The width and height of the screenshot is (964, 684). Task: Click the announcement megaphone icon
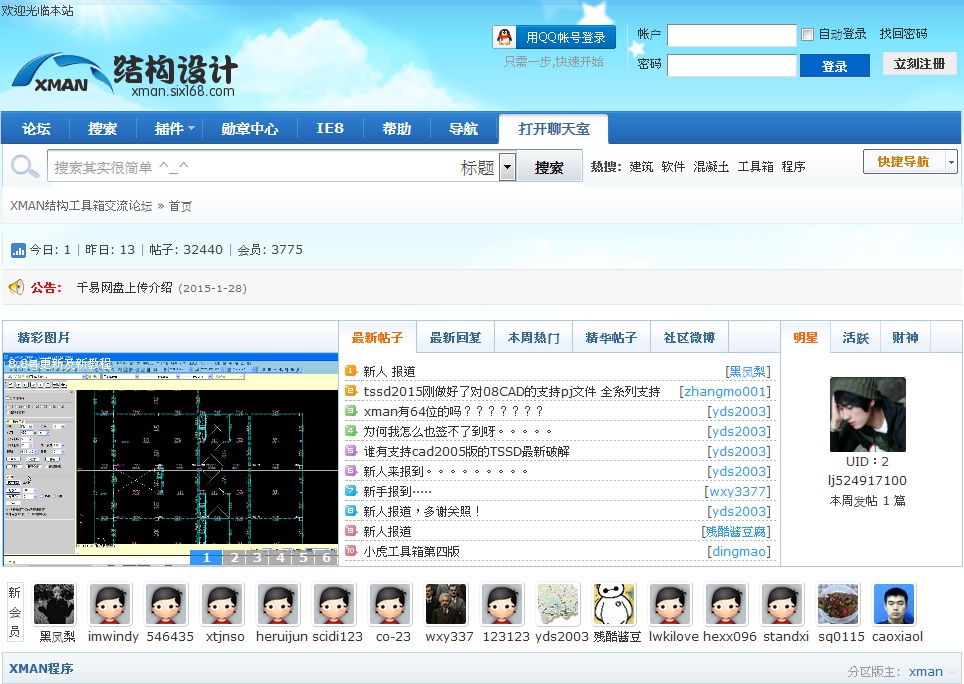pos(17,287)
